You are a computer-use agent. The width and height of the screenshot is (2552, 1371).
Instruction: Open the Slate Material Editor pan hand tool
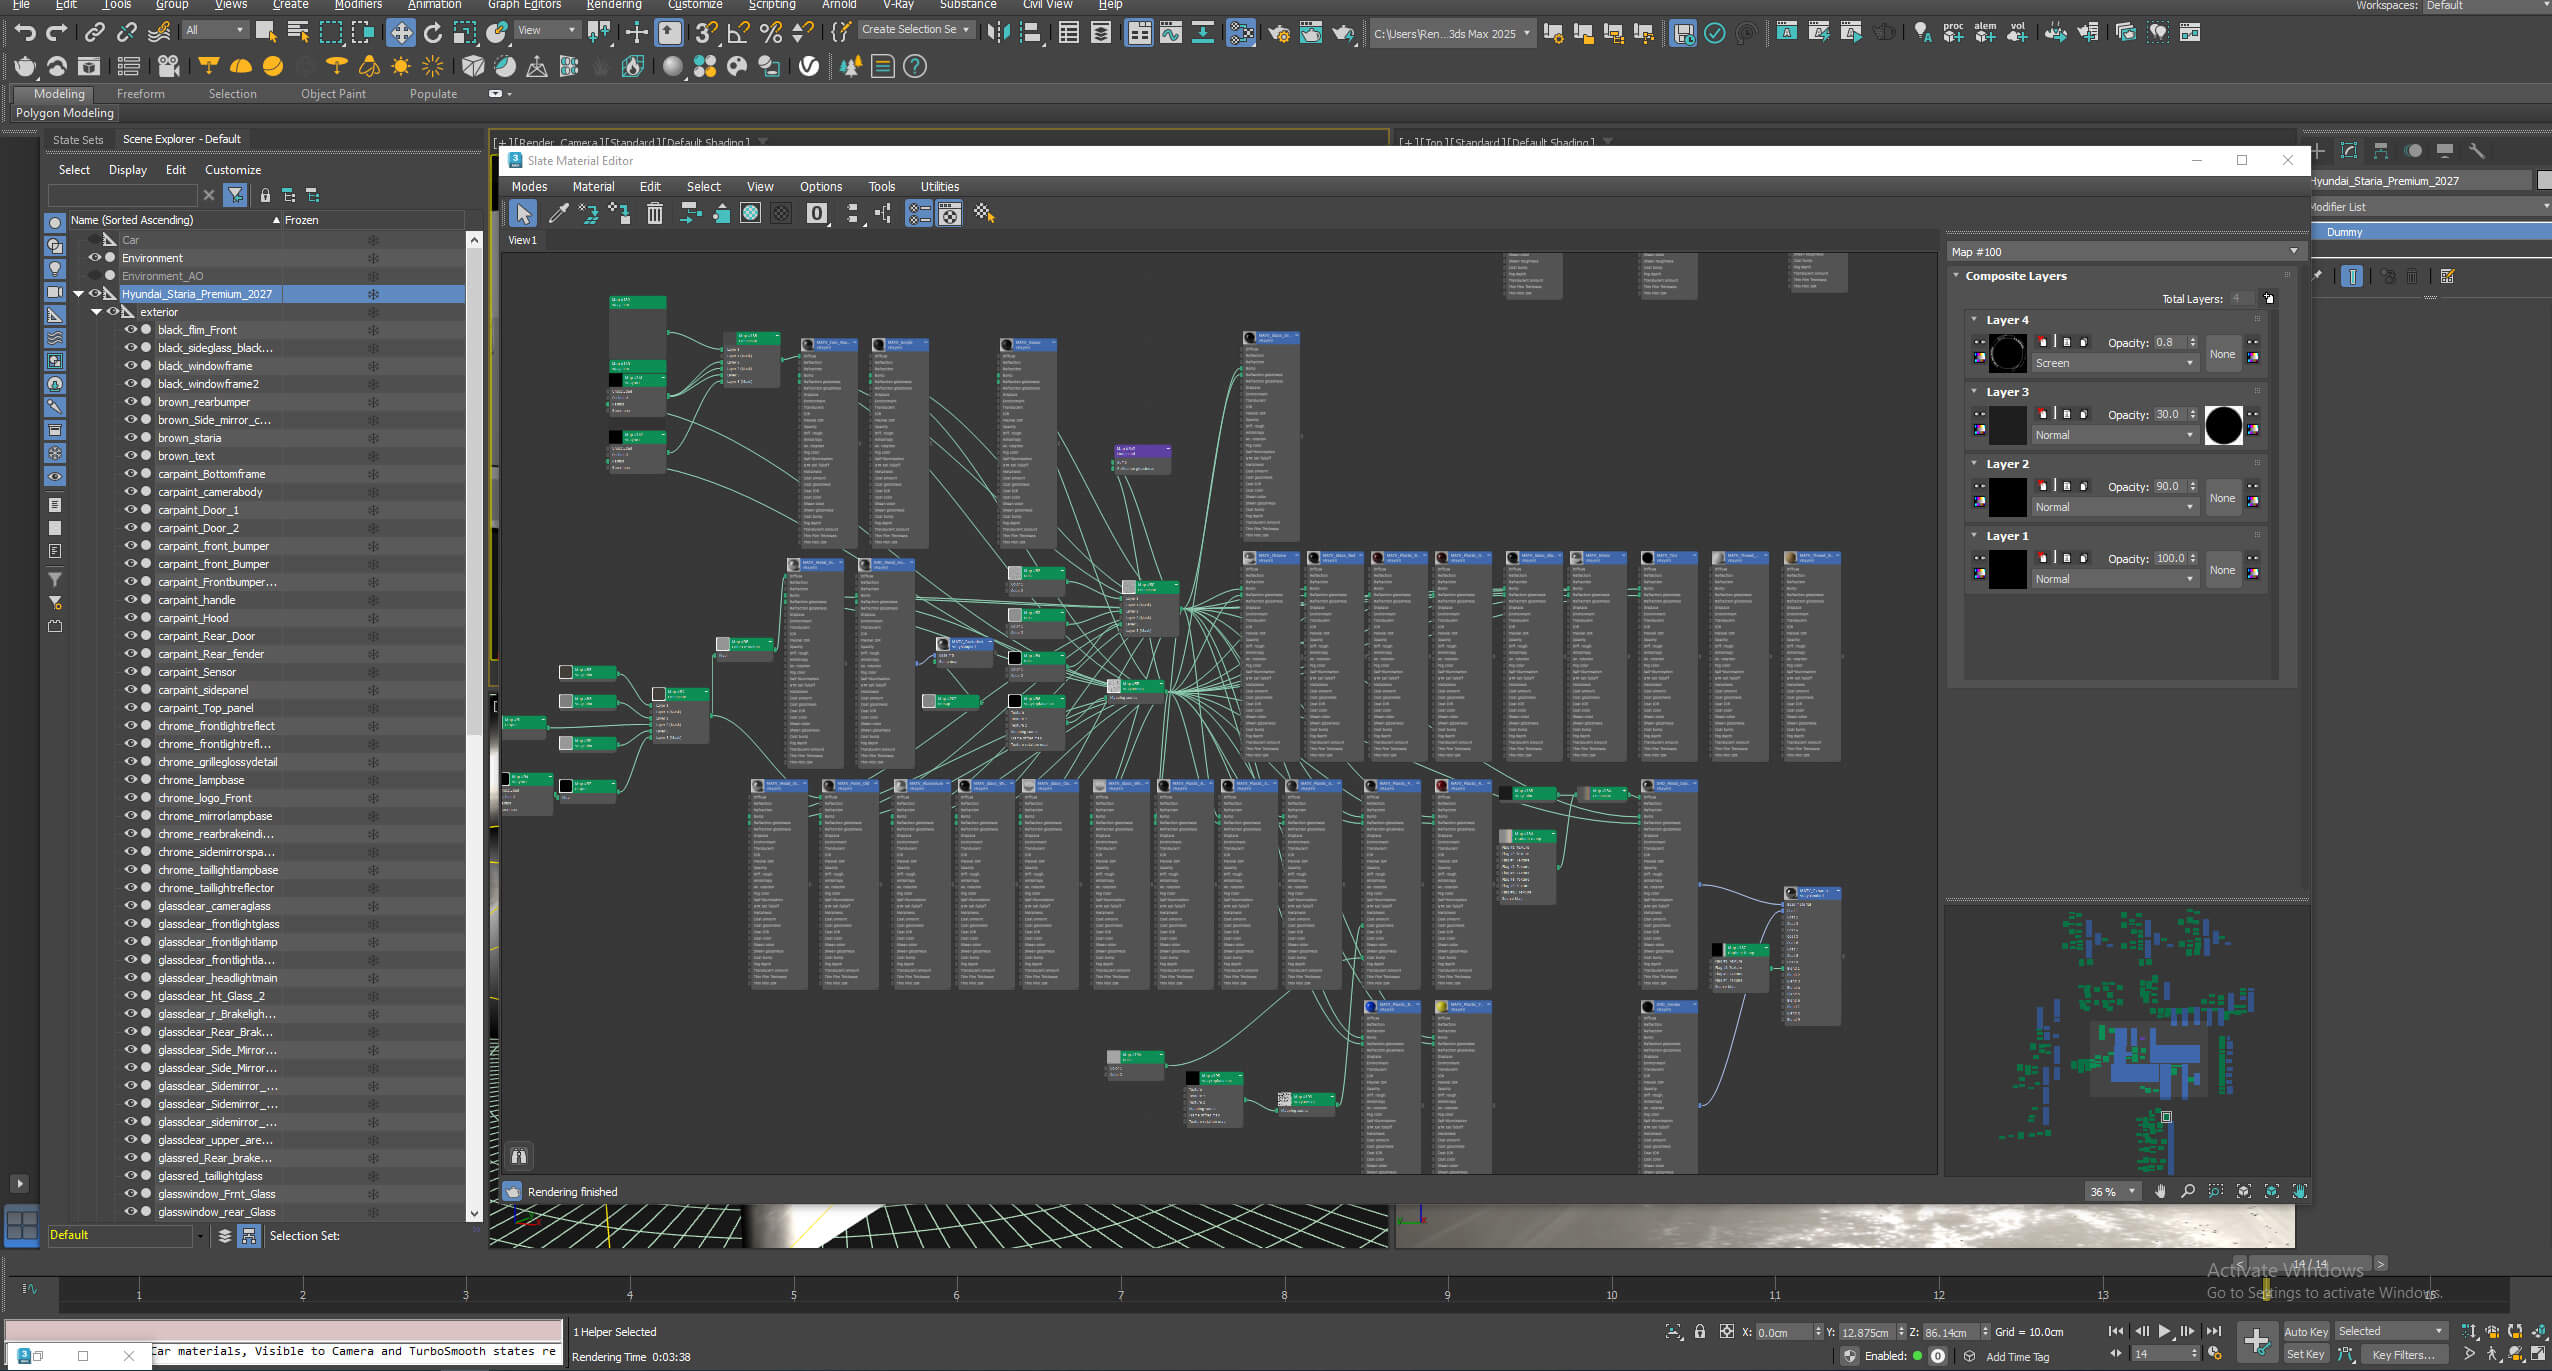click(x=2160, y=1191)
